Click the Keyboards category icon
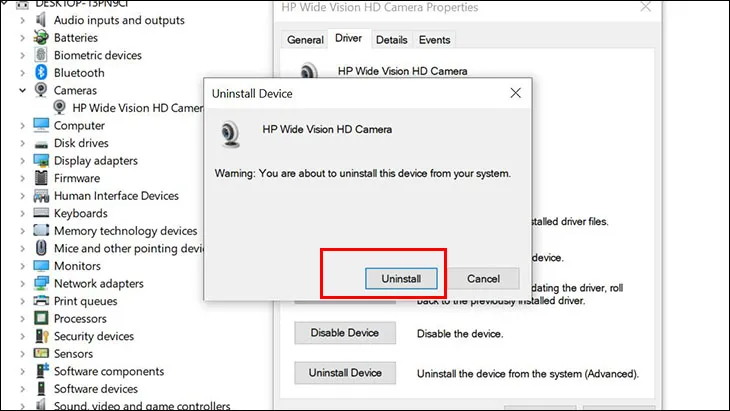The image size is (730, 411). pyautogui.click(x=41, y=213)
